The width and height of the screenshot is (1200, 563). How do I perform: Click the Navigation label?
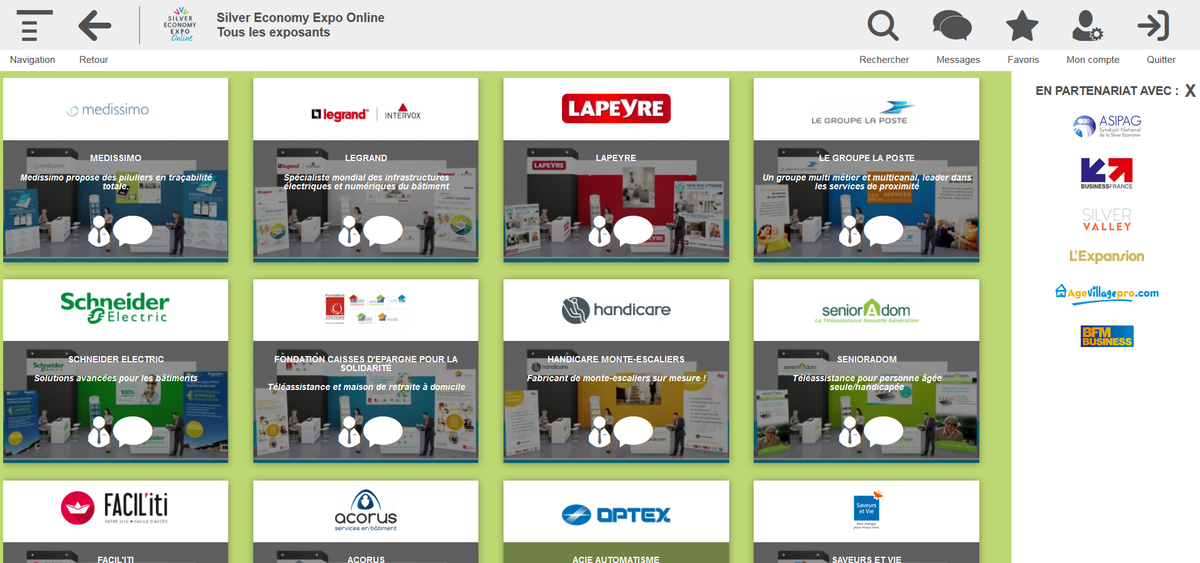coord(33,60)
